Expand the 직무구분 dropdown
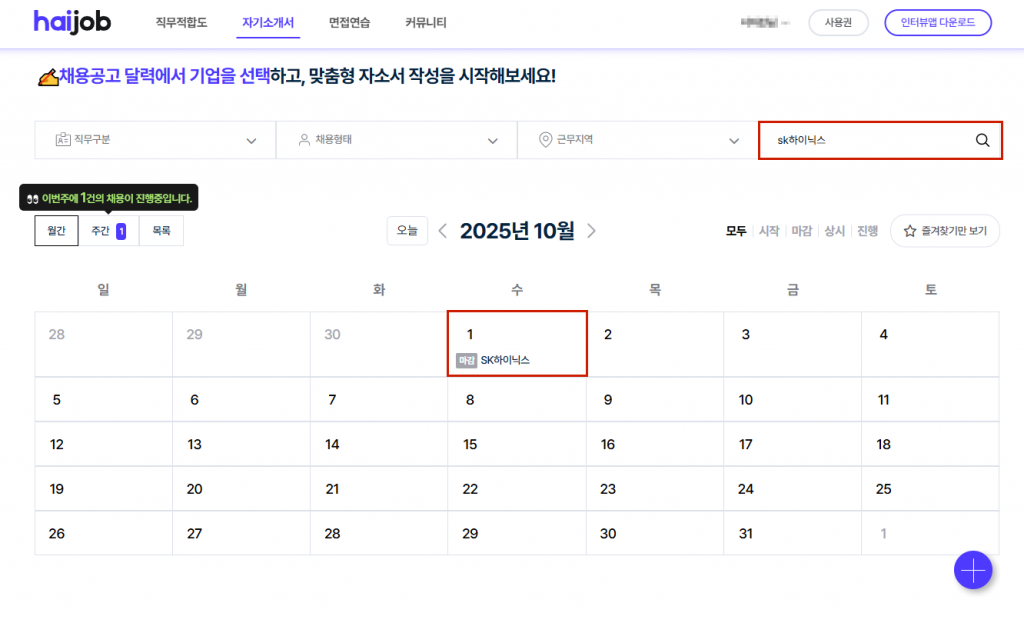 [x=155, y=140]
